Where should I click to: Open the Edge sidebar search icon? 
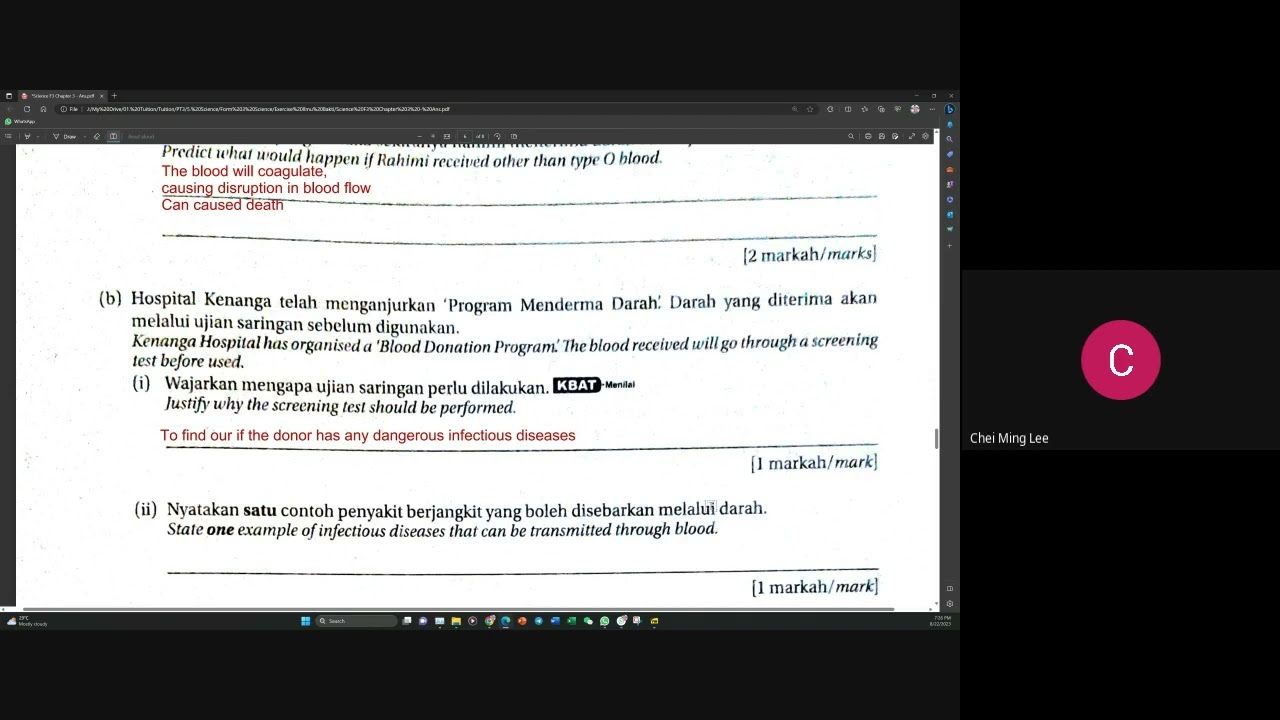coord(950,139)
